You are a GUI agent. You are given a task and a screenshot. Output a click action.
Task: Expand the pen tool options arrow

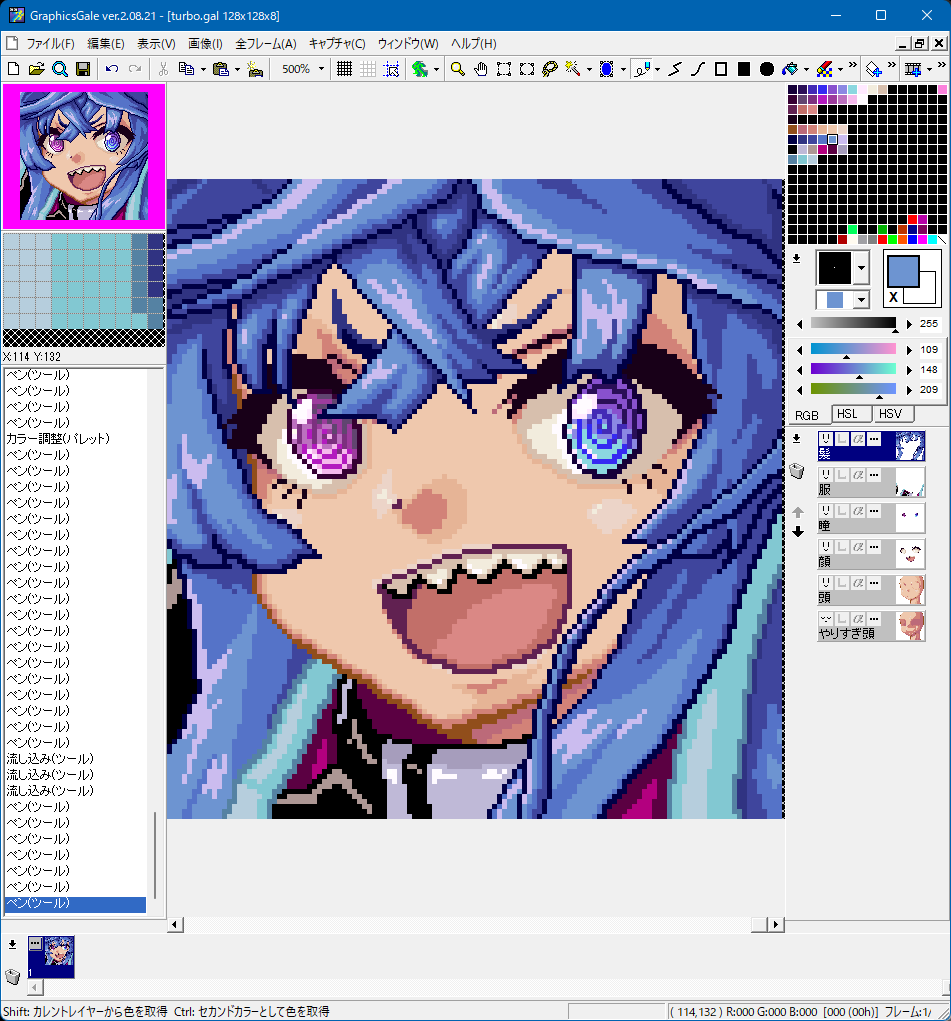[657, 69]
